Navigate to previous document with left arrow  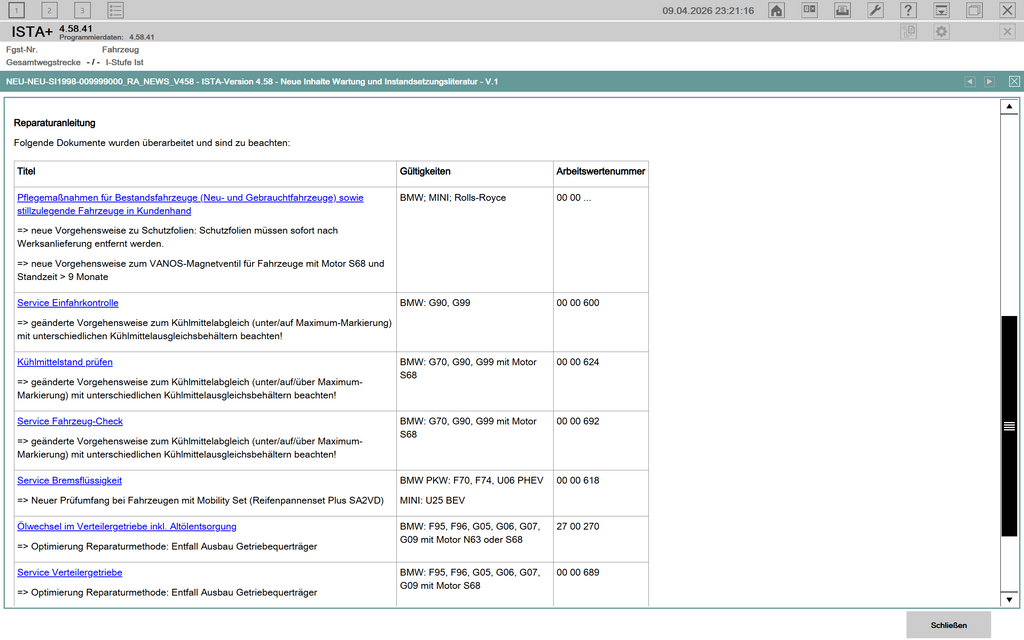[969, 81]
